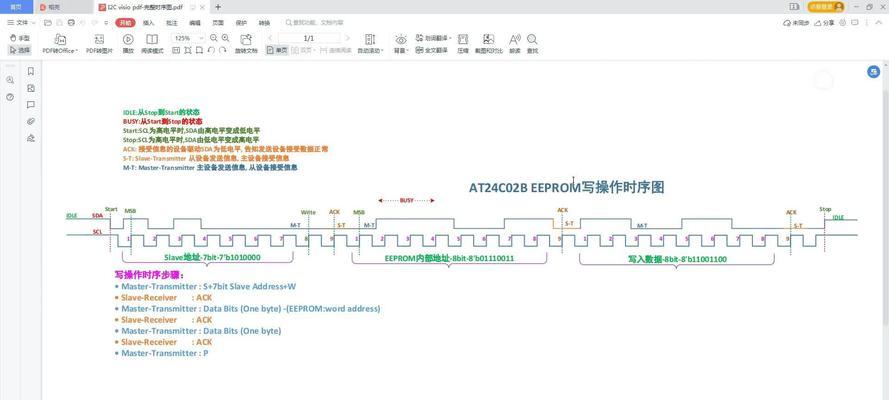Viewport: 889px width, 400px height.
Task: Switch to the 插入 ribbon tab
Action: point(148,22)
